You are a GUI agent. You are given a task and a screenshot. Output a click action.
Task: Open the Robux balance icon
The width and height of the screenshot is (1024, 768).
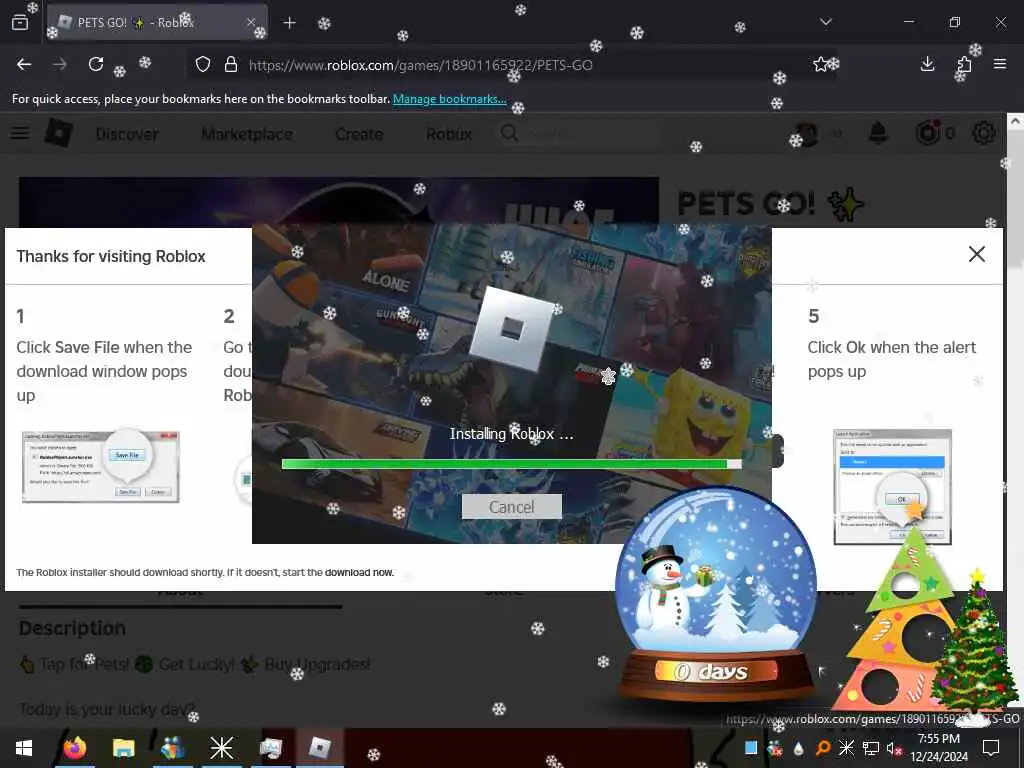point(928,133)
